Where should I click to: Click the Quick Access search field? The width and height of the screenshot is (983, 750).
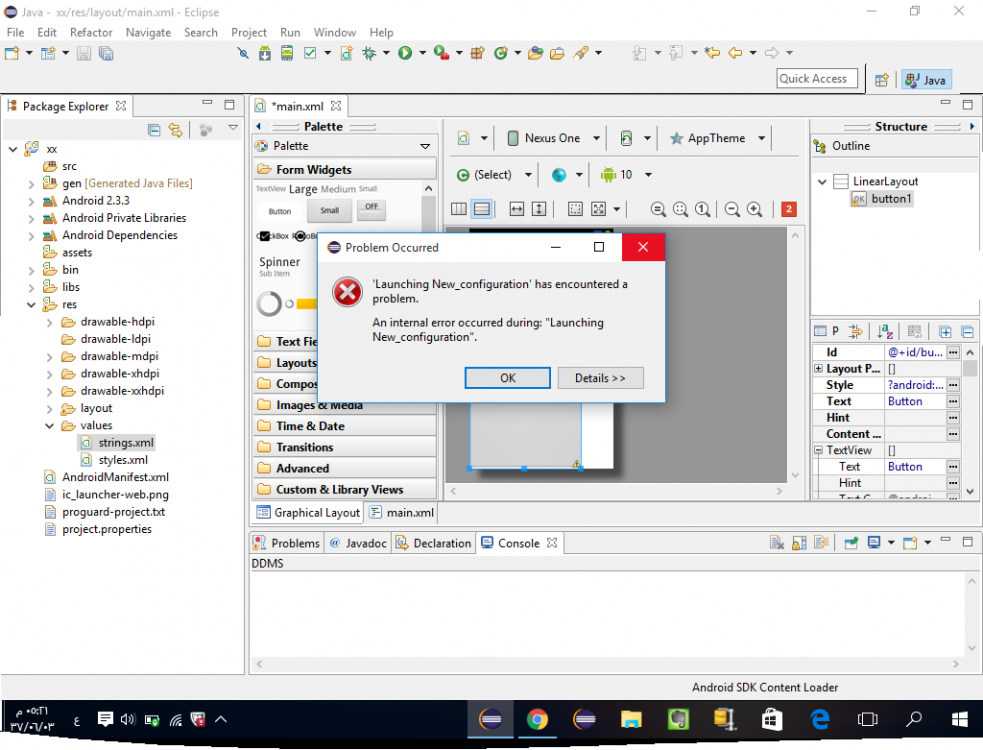point(817,79)
